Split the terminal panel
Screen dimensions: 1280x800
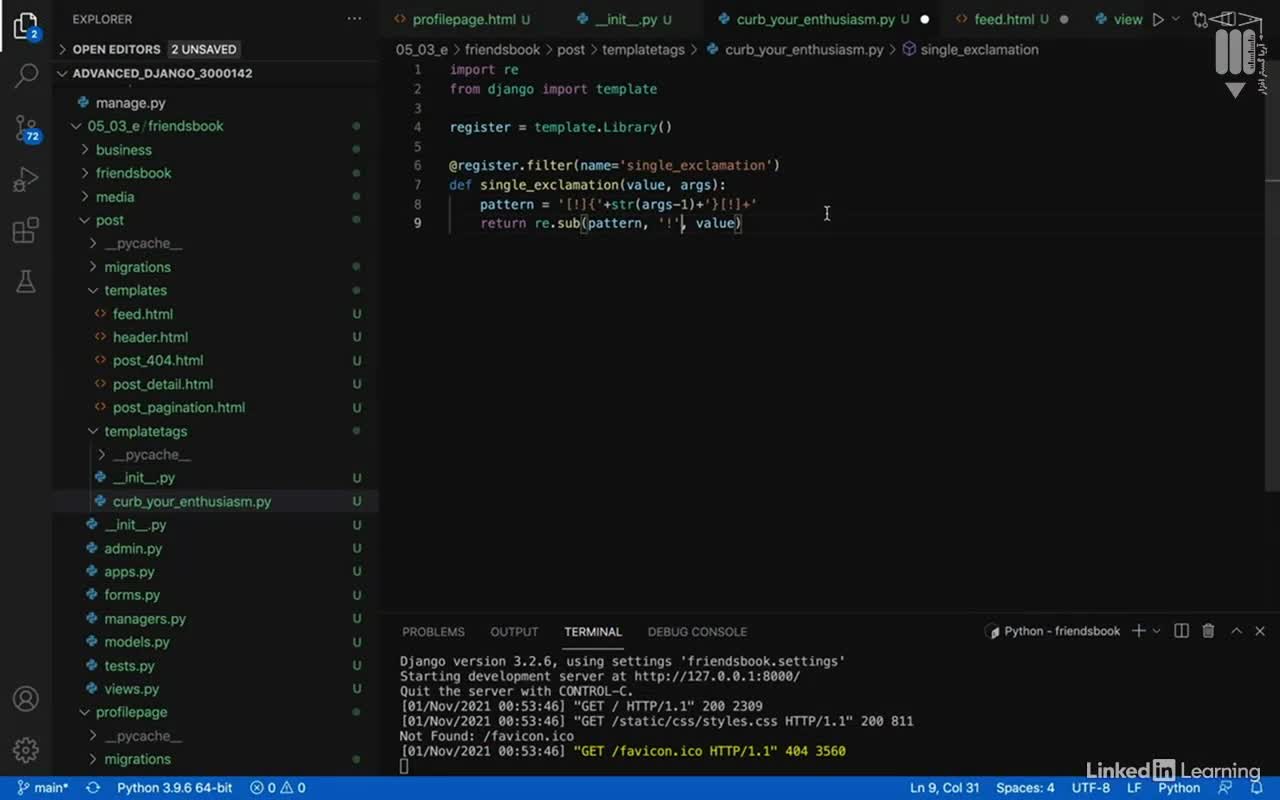click(1181, 631)
